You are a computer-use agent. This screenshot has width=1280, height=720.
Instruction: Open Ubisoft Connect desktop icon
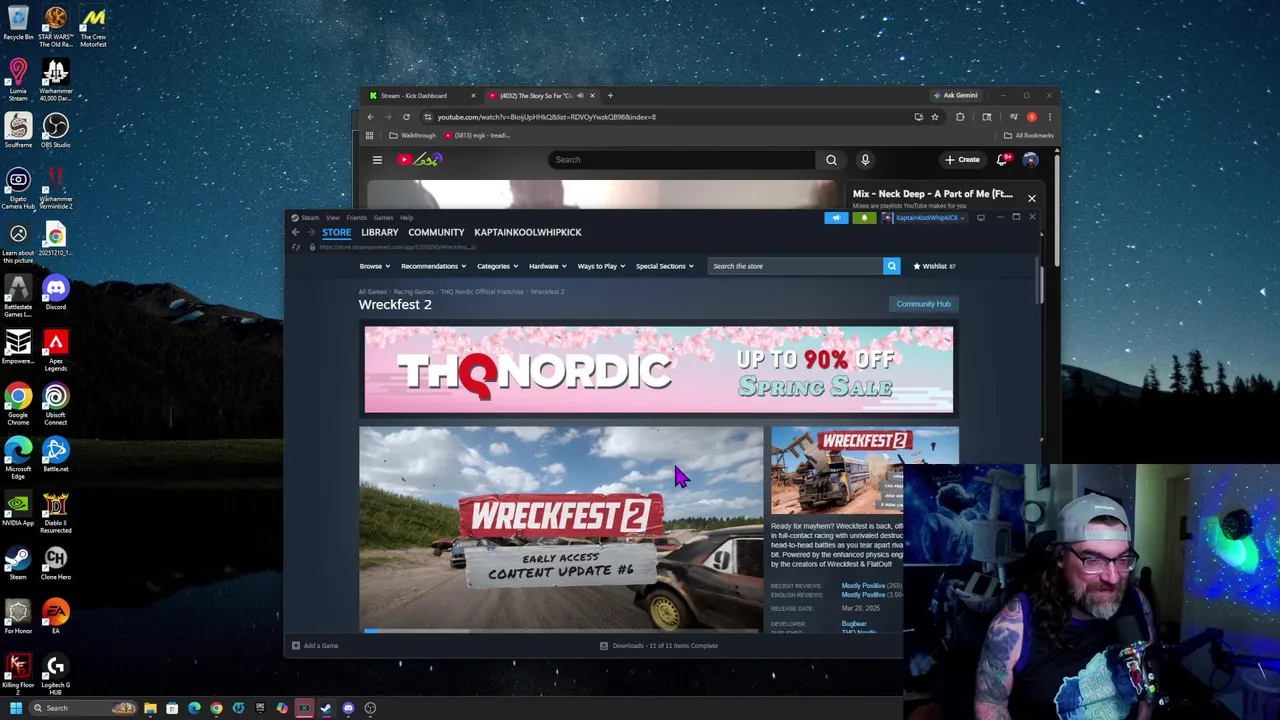pyautogui.click(x=56, y=404)
